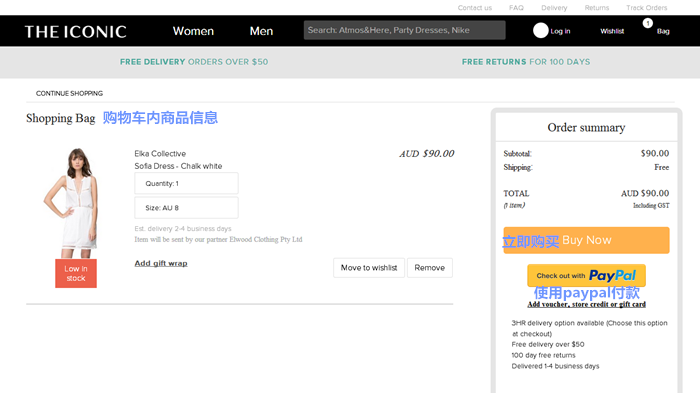
Task: Click the Add gift wrap link
Action: coord(161,263)
